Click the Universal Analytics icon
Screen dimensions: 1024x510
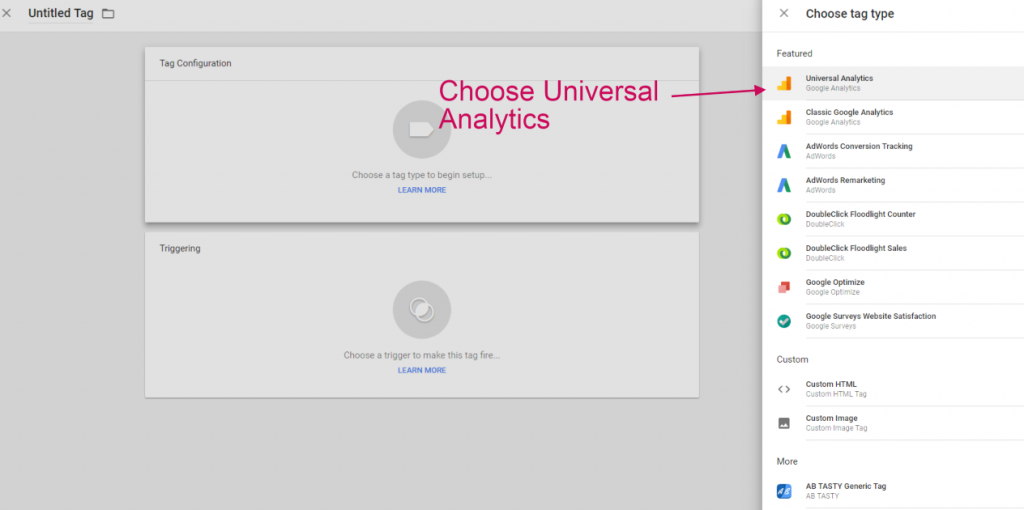click(x=784, y=83)
